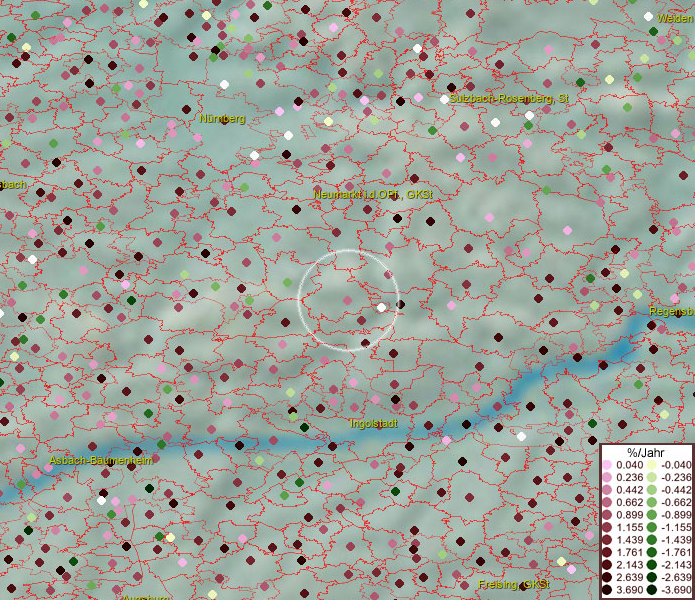The width and height of the screenshot is (695, 600).
Task: Select the white point left of Weiden label
Action: (648, 17)
